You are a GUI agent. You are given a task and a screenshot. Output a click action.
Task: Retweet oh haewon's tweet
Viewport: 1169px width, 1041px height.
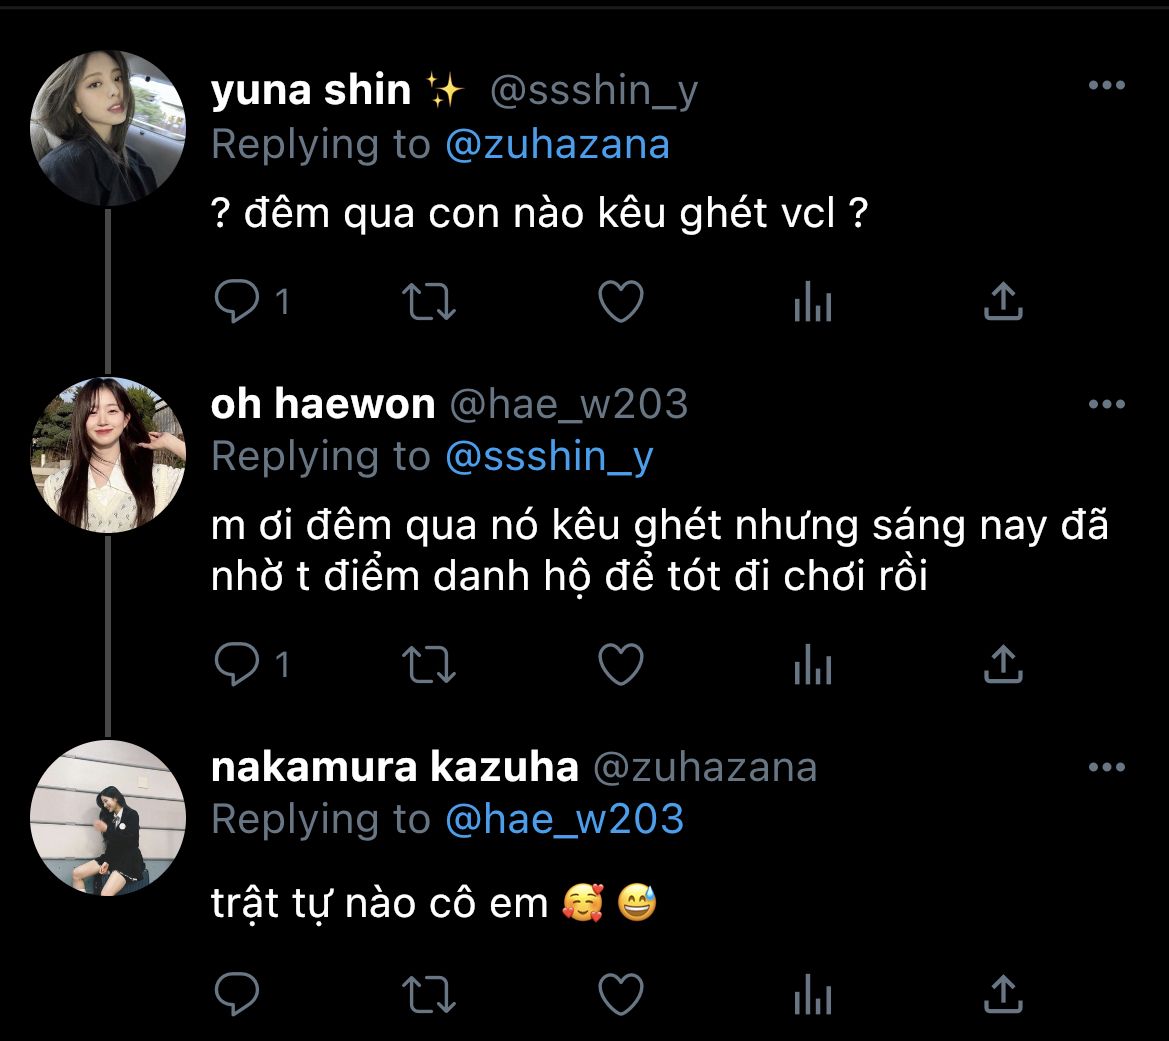pos(428,665)
